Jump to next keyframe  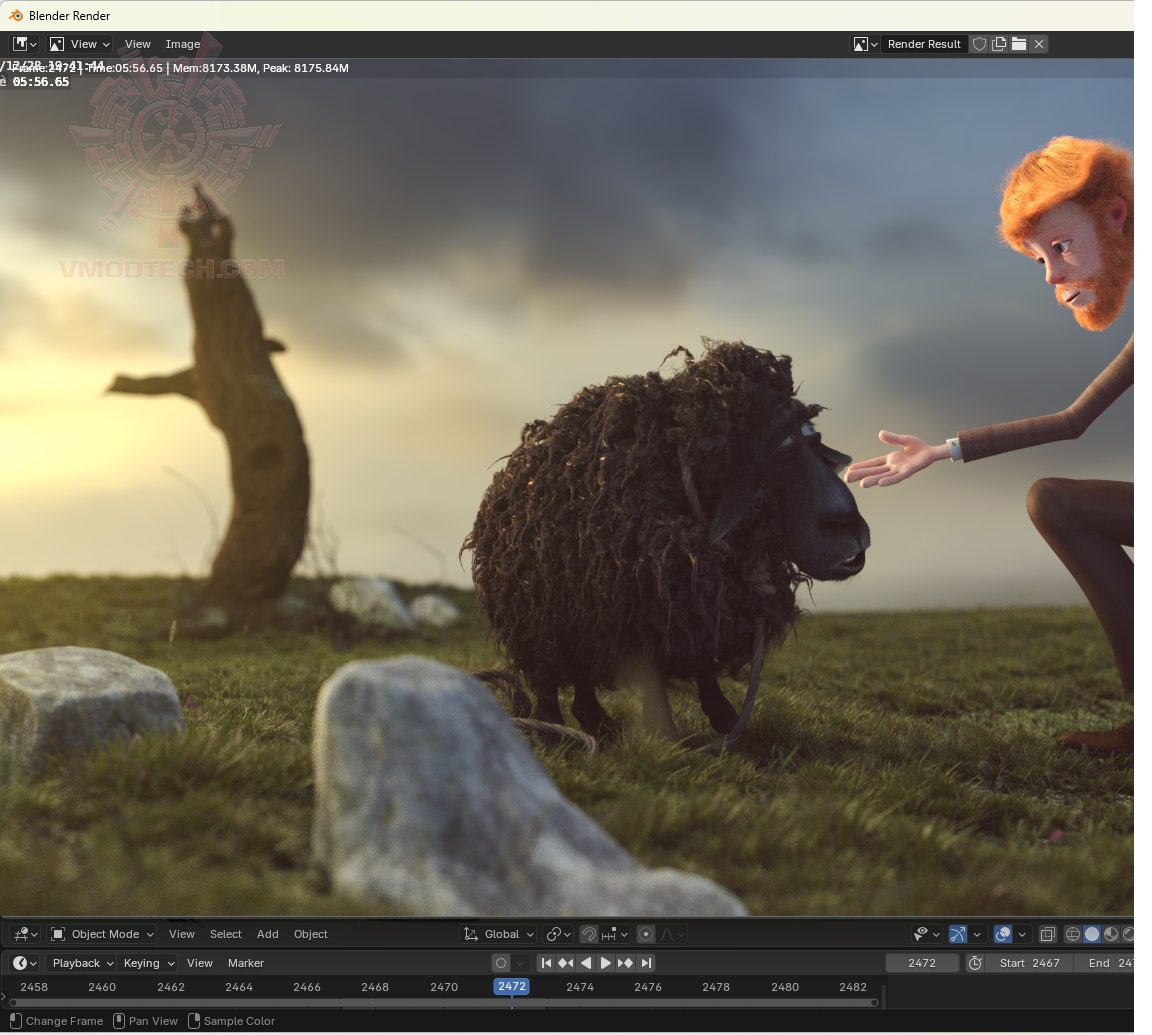pos(625,962)
